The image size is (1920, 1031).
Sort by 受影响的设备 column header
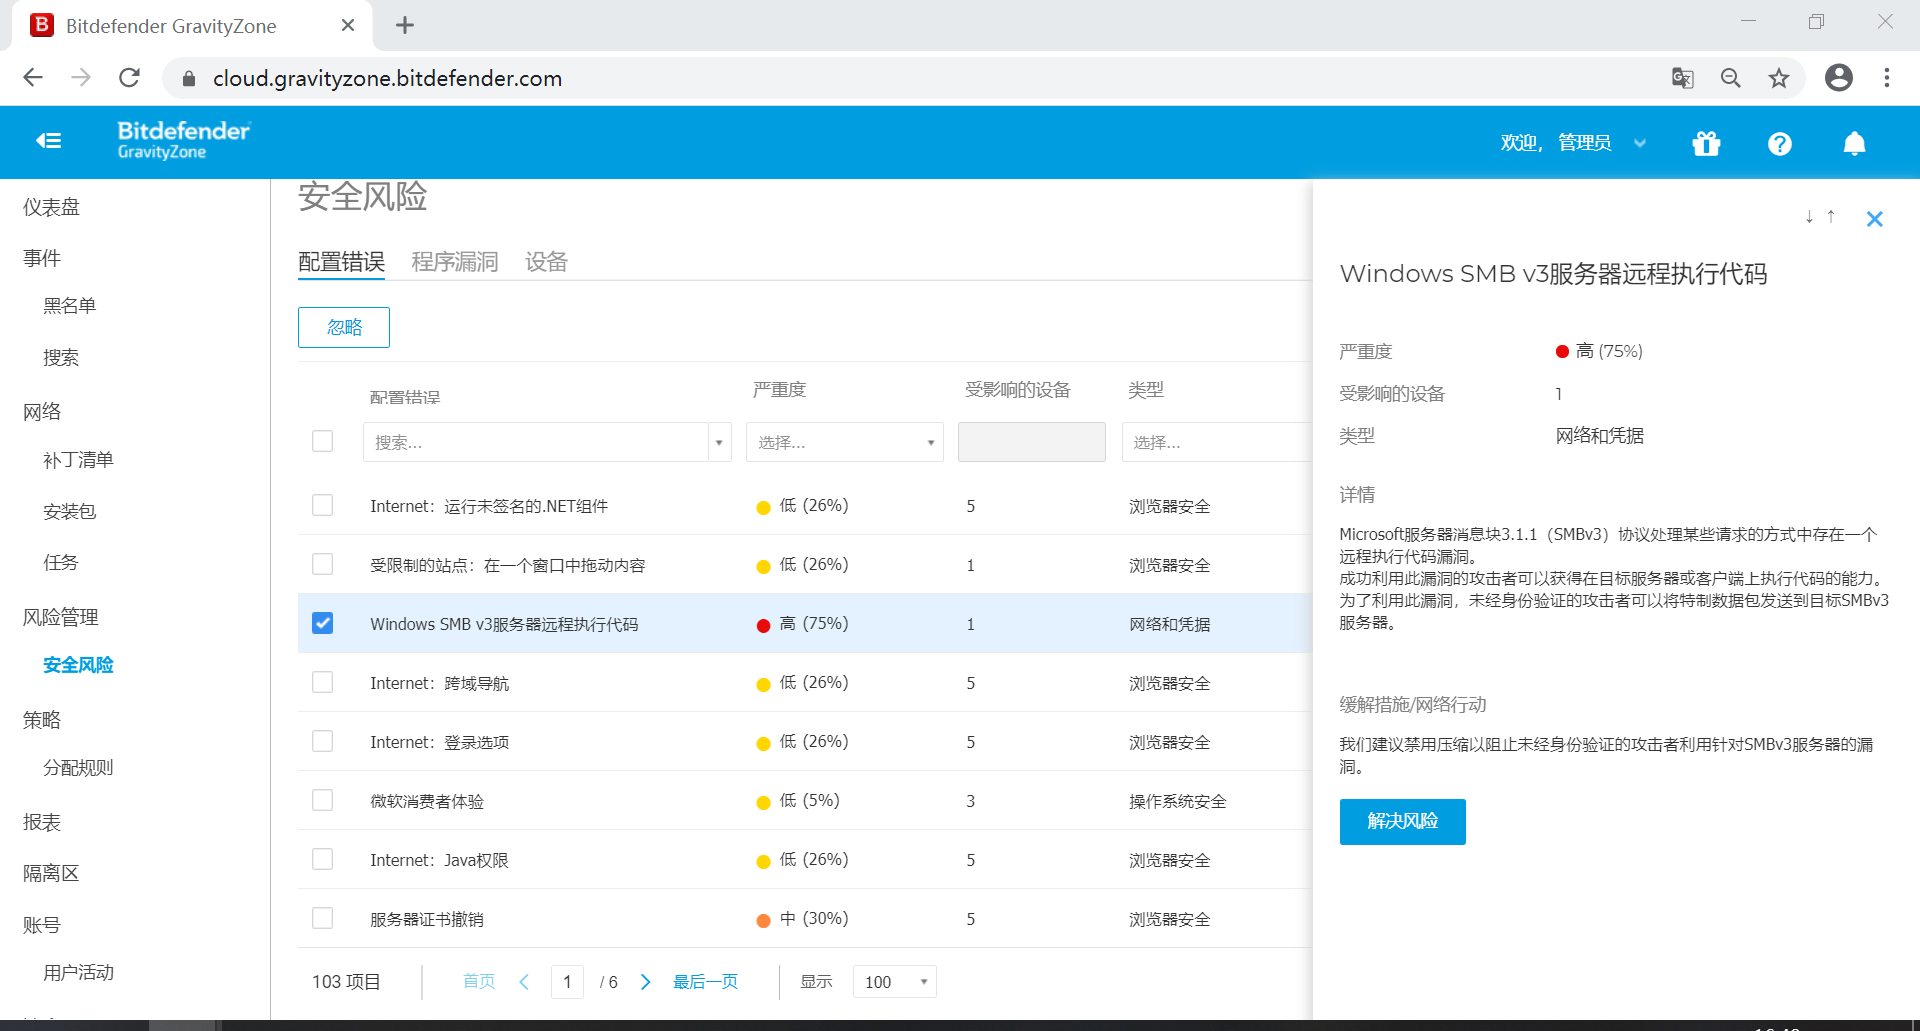pos(1017,390)
